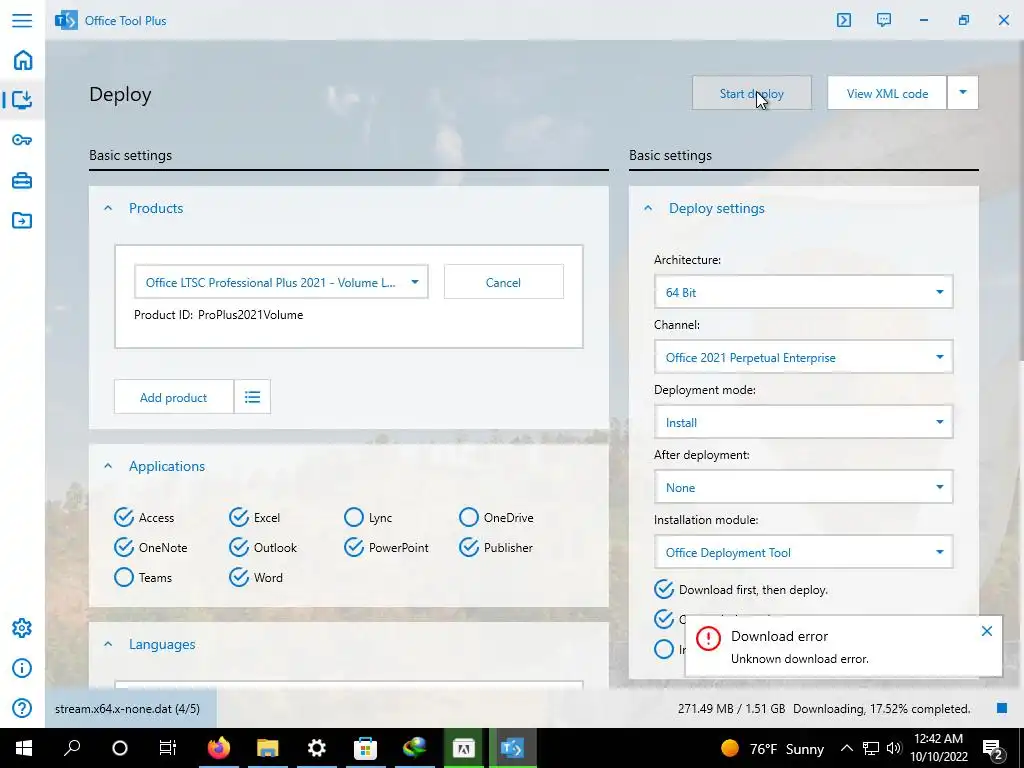Open the About info icon

coord(22,668)
